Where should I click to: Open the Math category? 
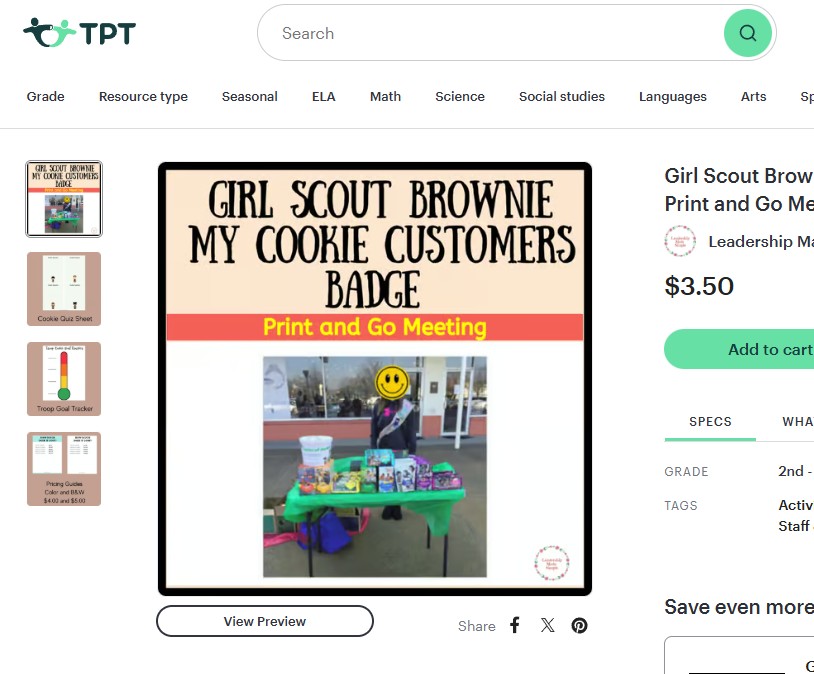[385, 97]
